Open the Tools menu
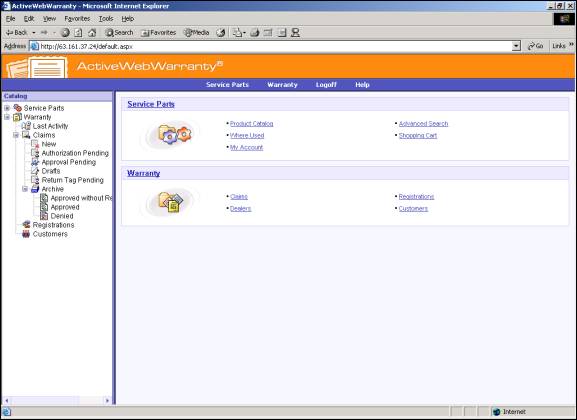The image size is (577, 420). click(106, 19)
